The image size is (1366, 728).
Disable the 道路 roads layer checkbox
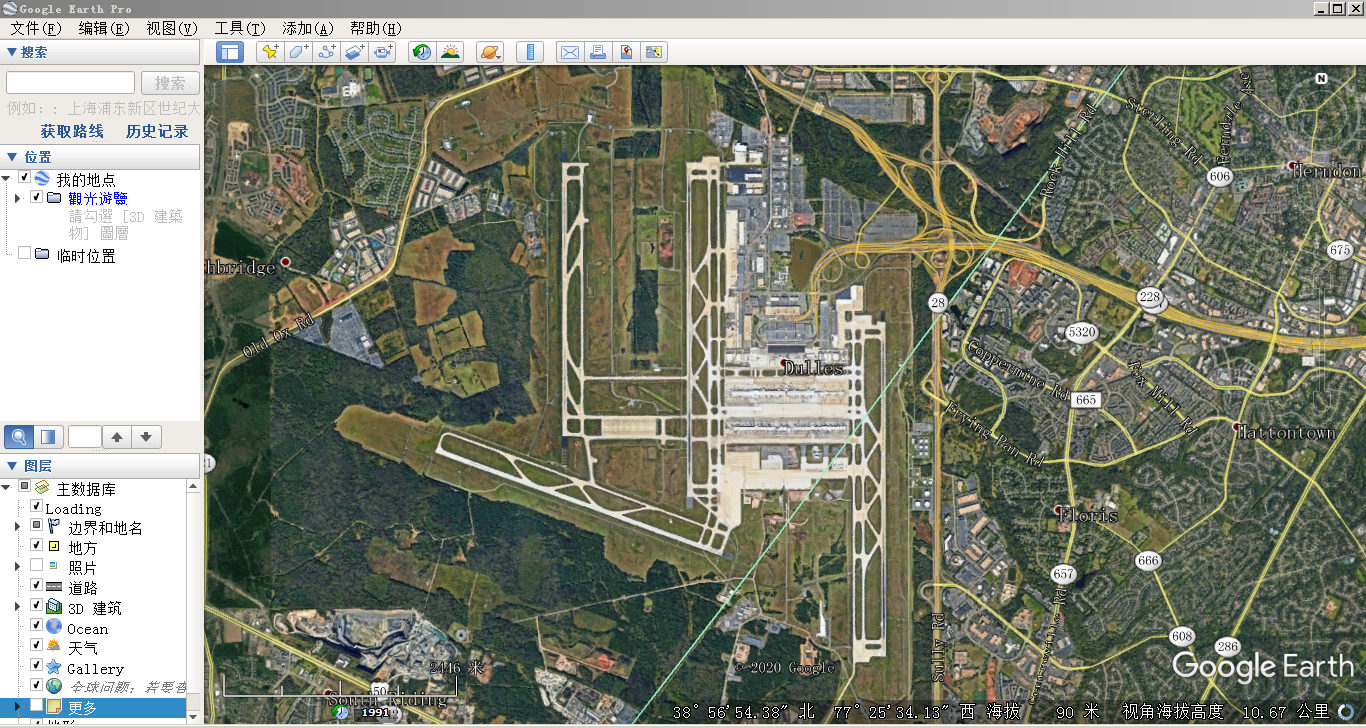(36, 586)
